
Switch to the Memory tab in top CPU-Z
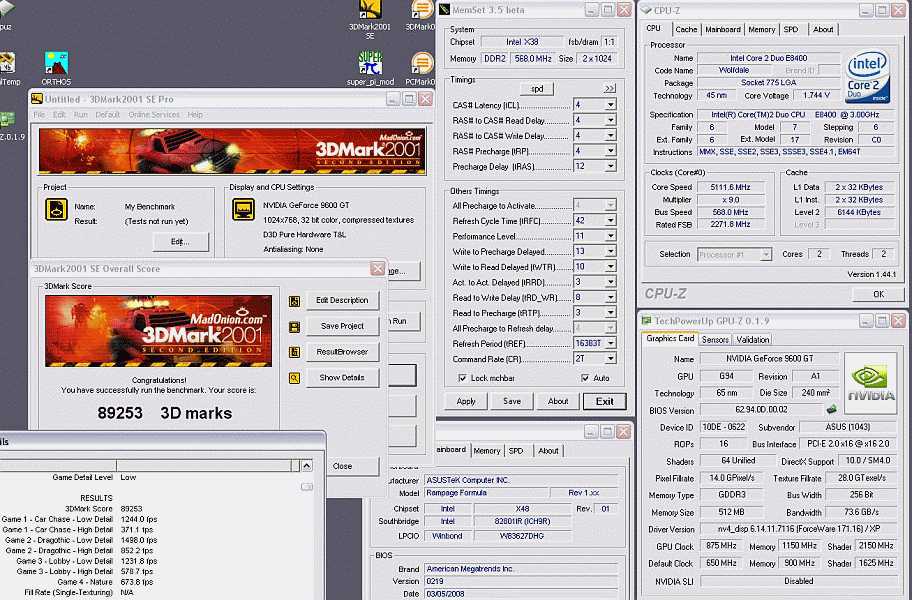761,29
